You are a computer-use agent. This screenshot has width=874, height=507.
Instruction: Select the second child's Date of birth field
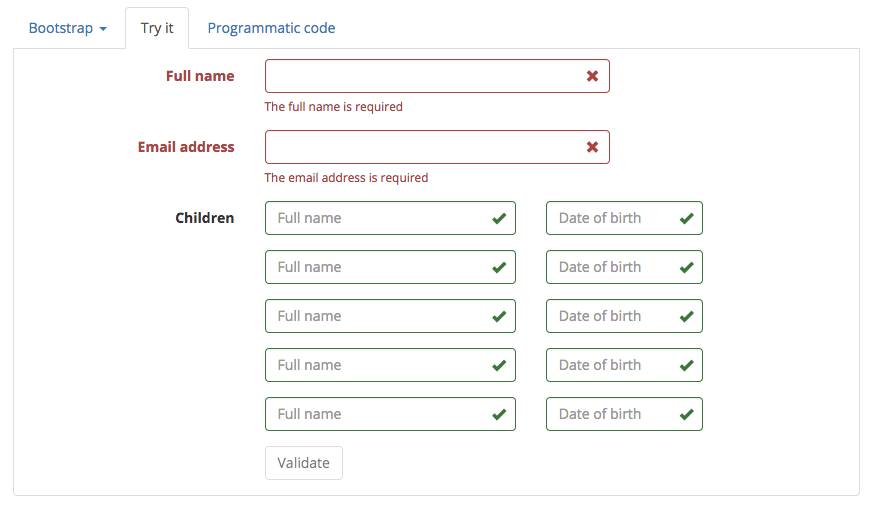[x=612, y=267]
